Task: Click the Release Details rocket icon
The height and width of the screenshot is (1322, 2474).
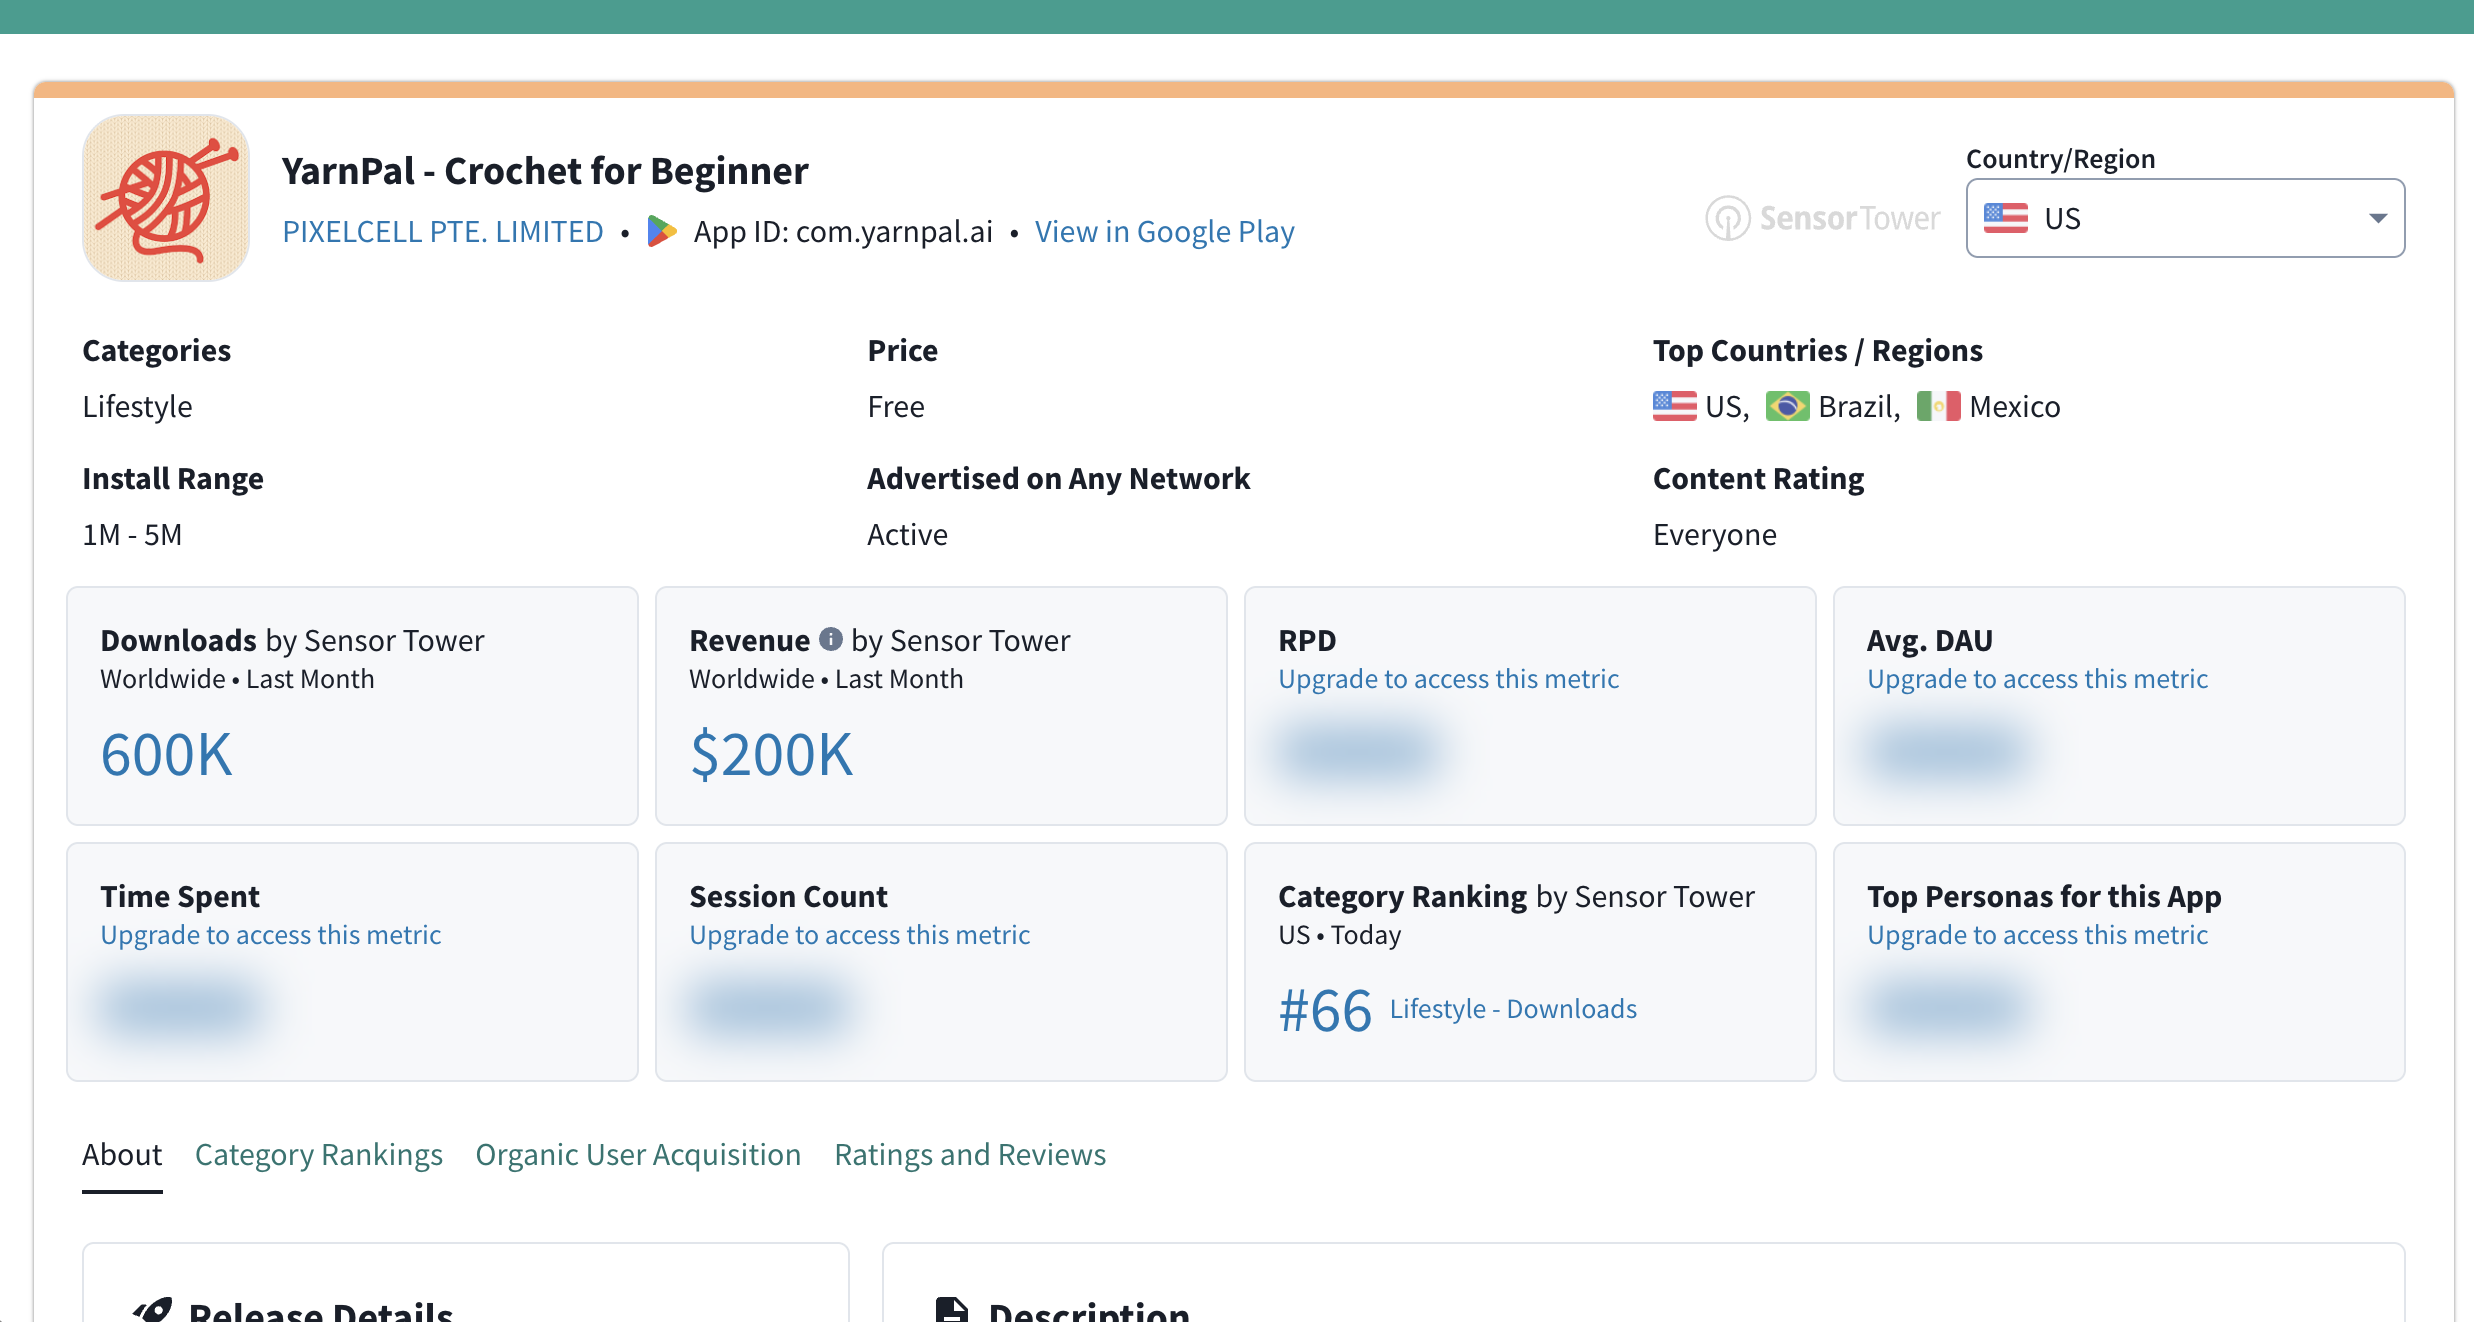Action: tap(152, 1310)
